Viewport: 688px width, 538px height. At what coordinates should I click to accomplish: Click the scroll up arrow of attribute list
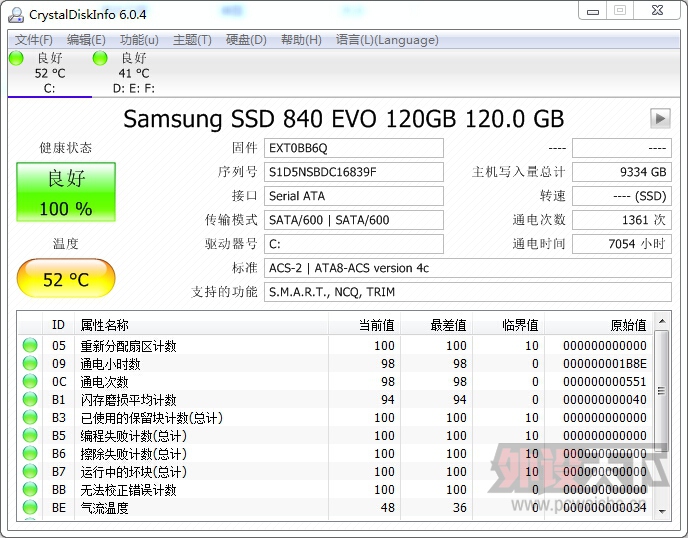[x=662, y=321]
